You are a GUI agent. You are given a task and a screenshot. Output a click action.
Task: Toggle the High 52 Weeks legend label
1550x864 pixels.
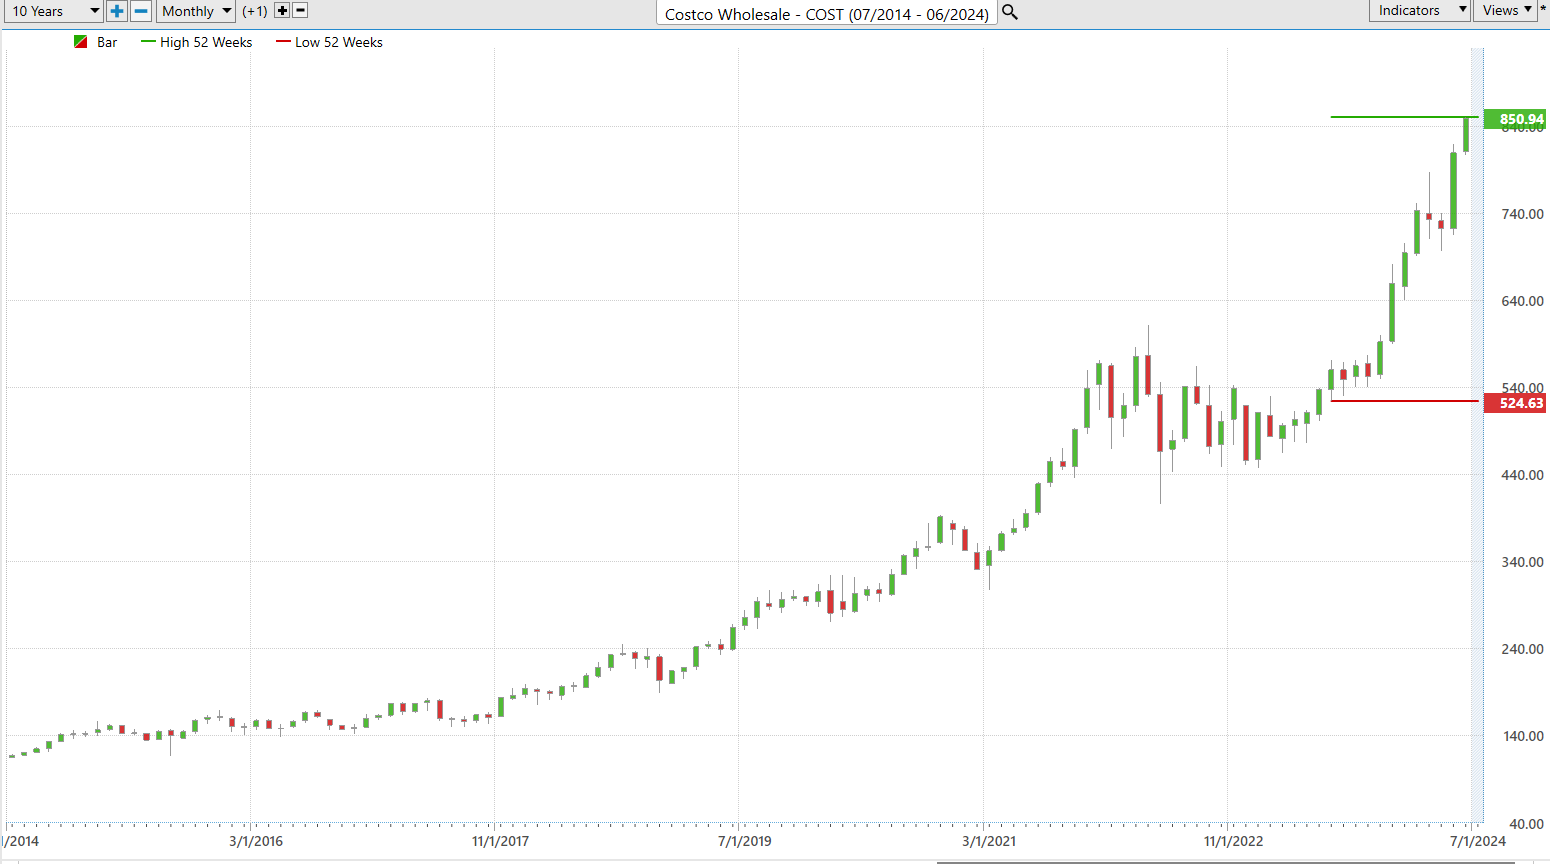click(x=206, y=42)
